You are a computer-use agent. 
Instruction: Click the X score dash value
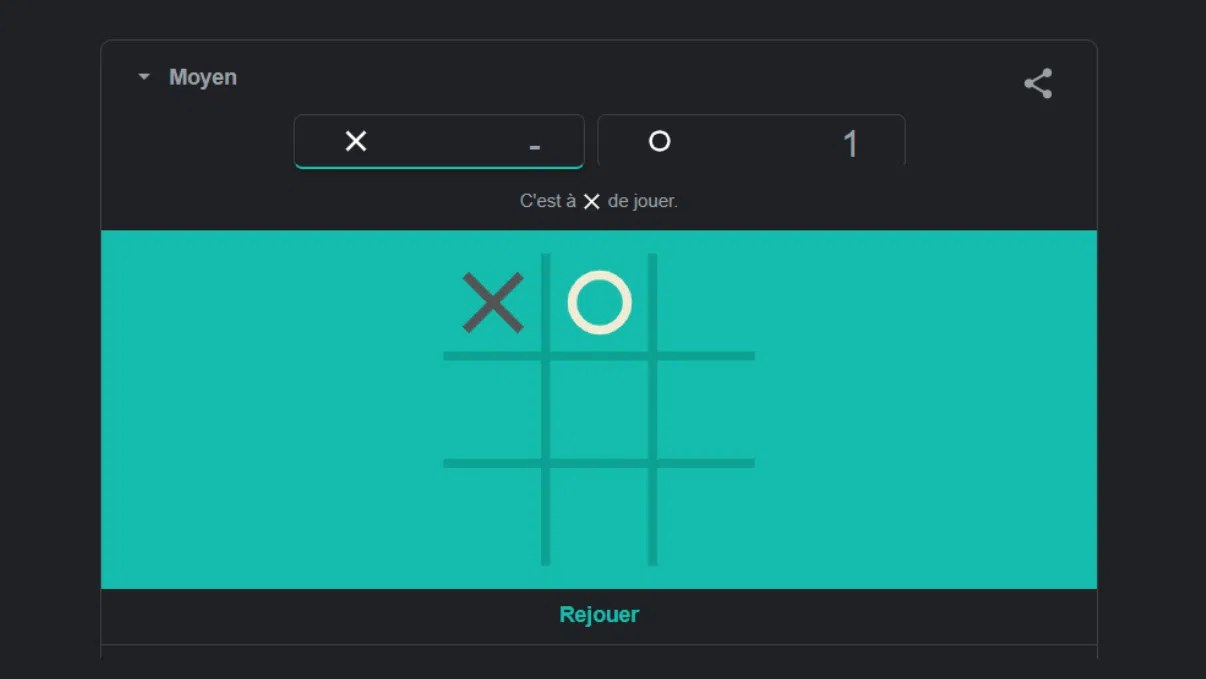pyautogui.click(x=535, y=148)
